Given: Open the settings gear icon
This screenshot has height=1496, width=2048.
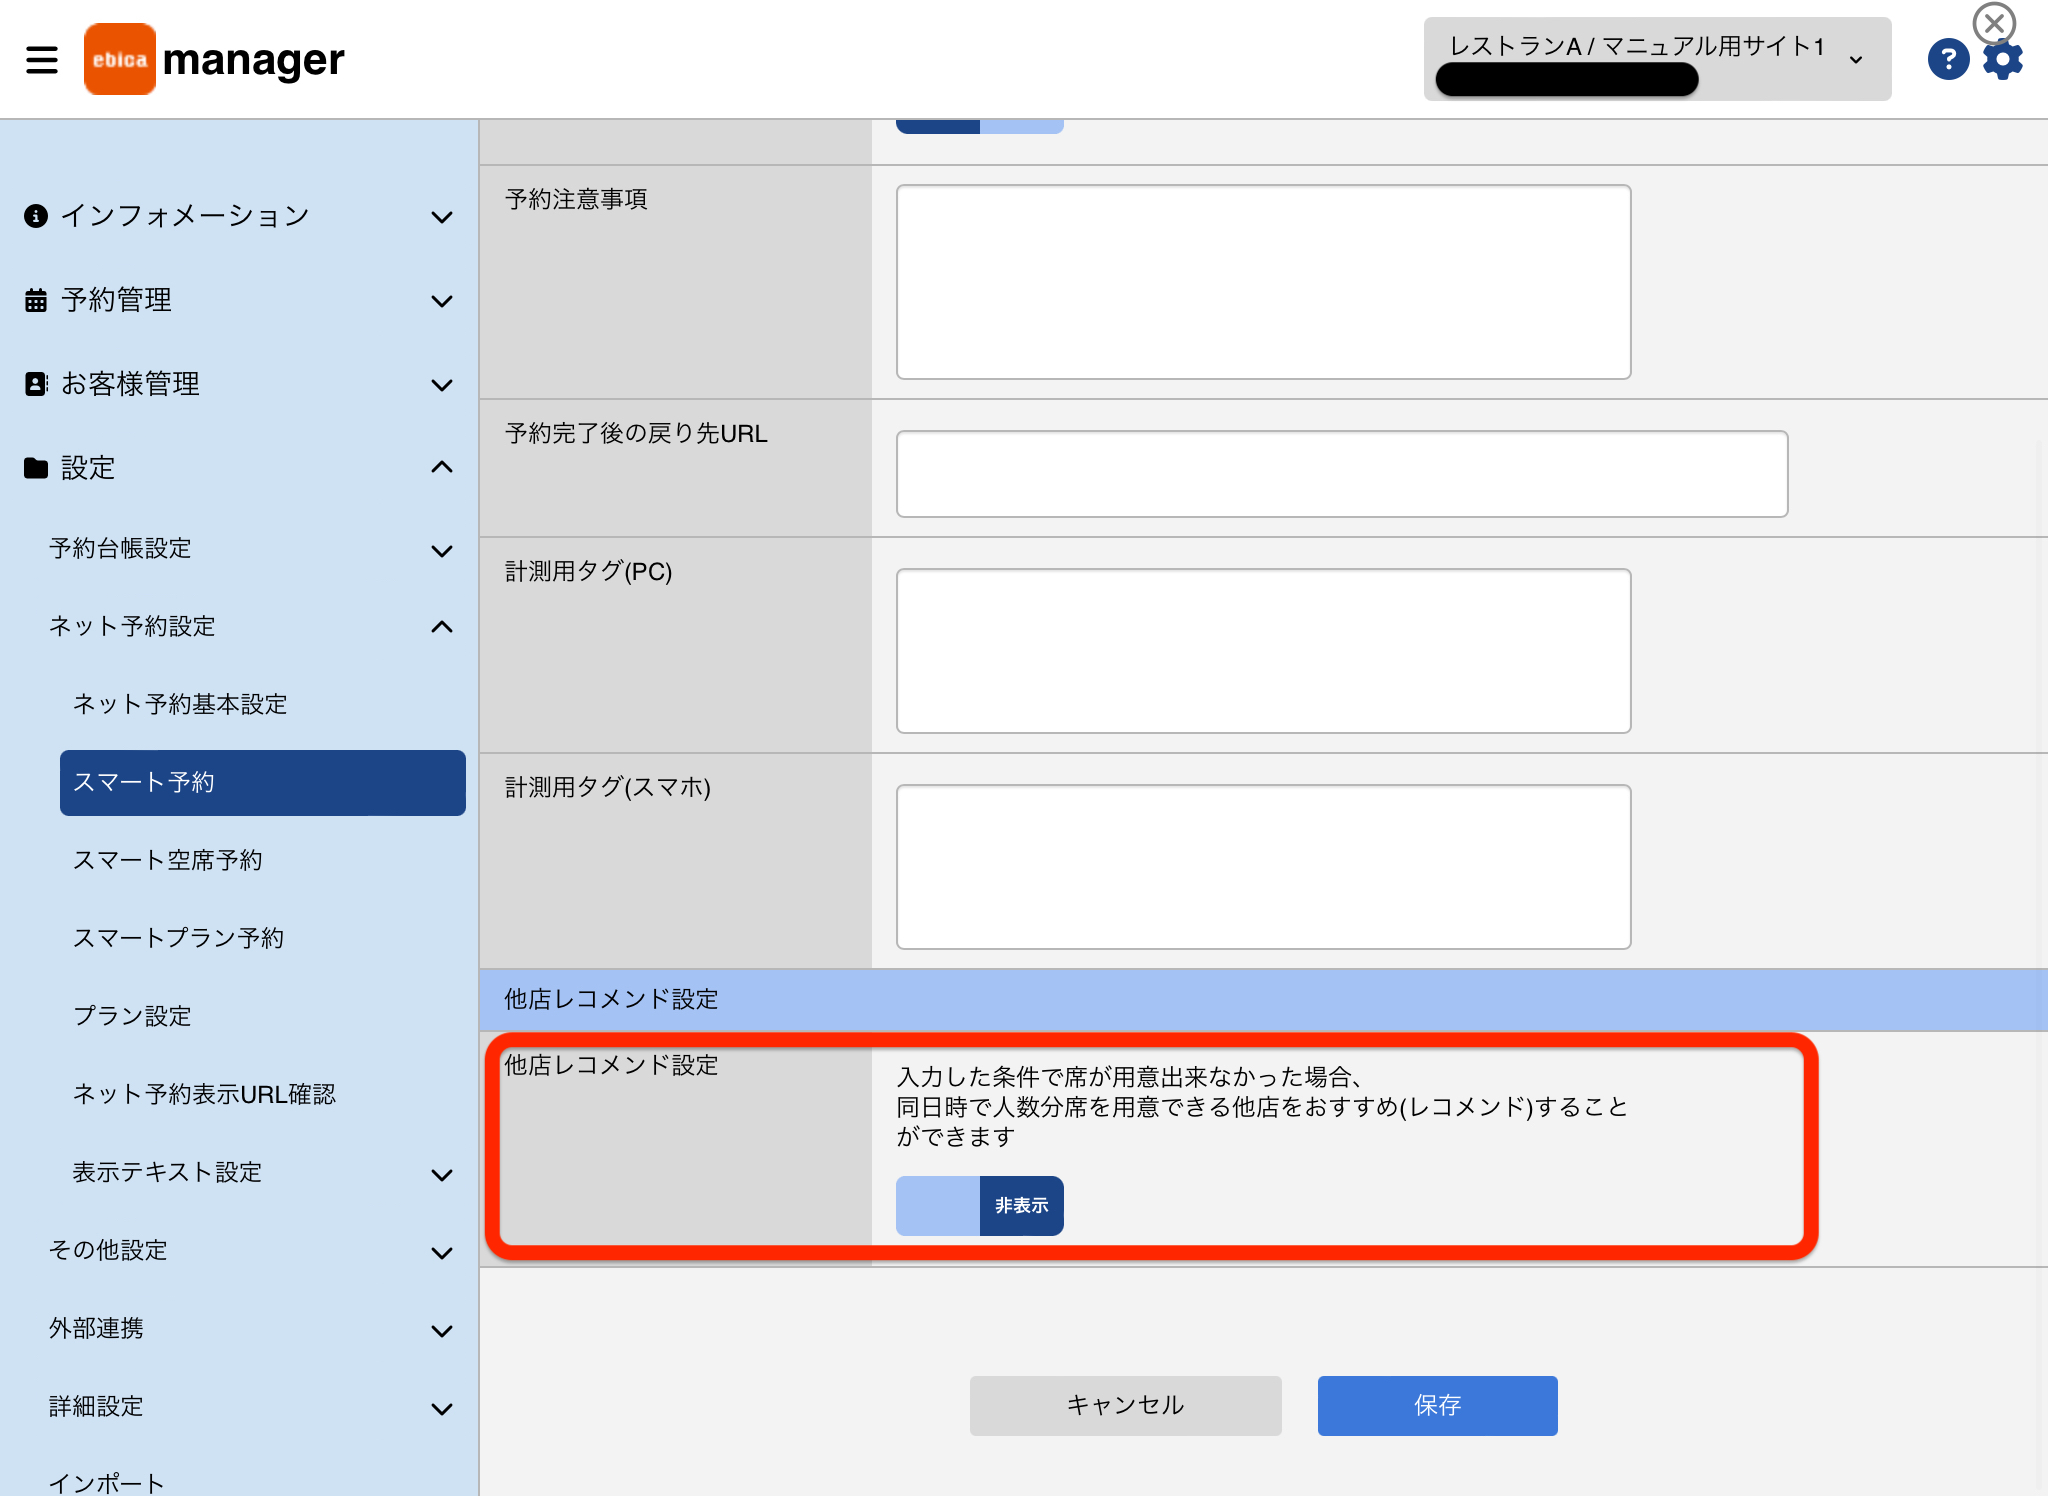Looking at the screenshot, I should pos(2003,60).
